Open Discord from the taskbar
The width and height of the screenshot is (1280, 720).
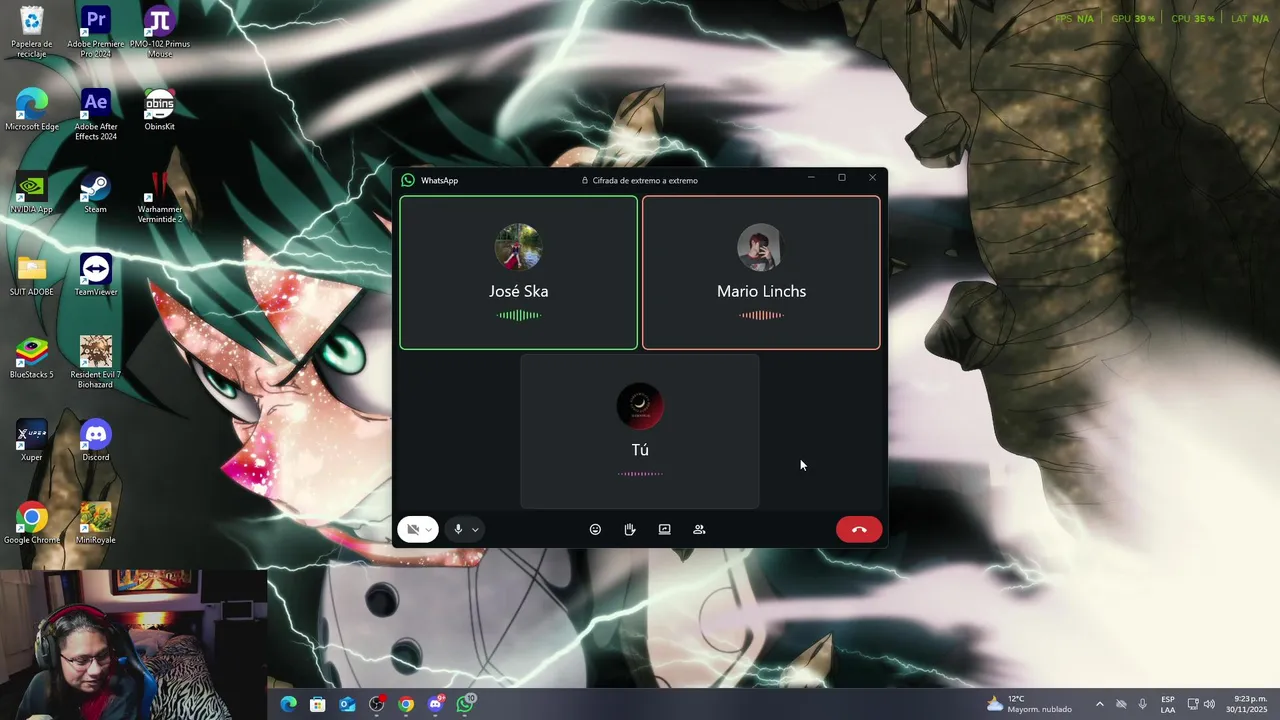436,704
